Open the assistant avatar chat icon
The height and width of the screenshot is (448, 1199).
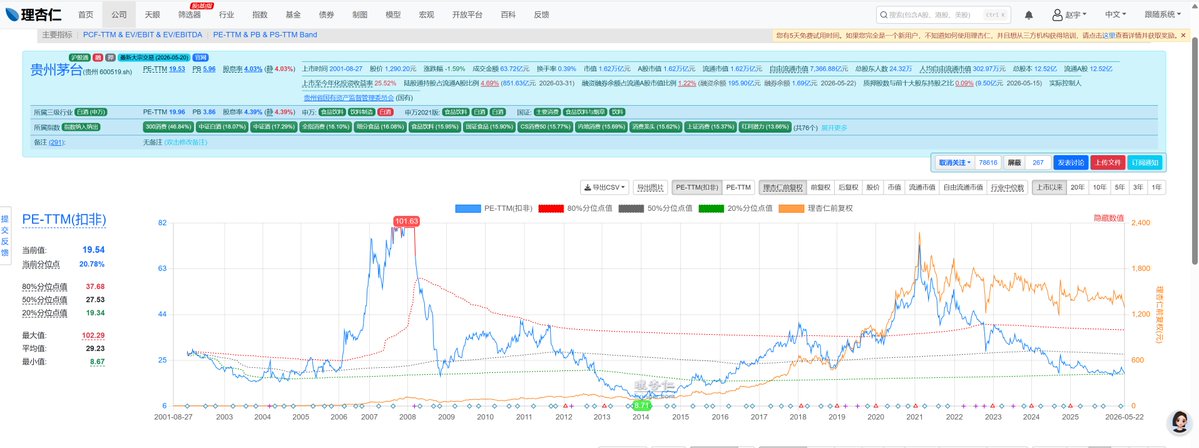pos(1180,423)
